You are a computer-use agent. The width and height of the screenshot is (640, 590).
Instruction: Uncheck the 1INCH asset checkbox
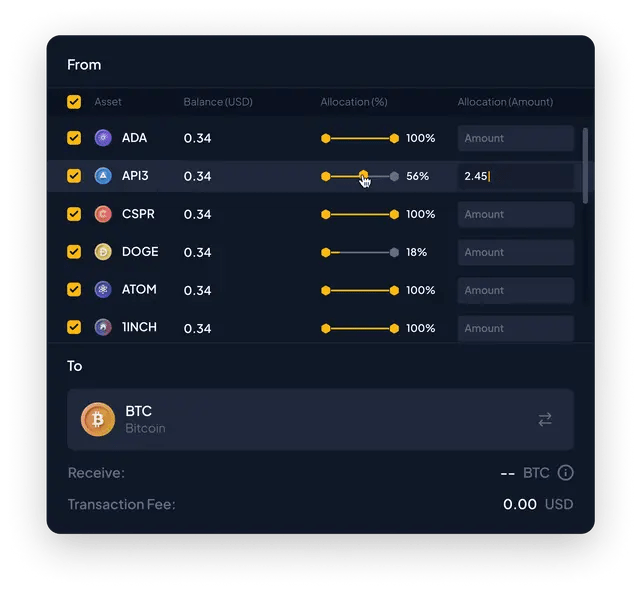click(x=74, y=327)
